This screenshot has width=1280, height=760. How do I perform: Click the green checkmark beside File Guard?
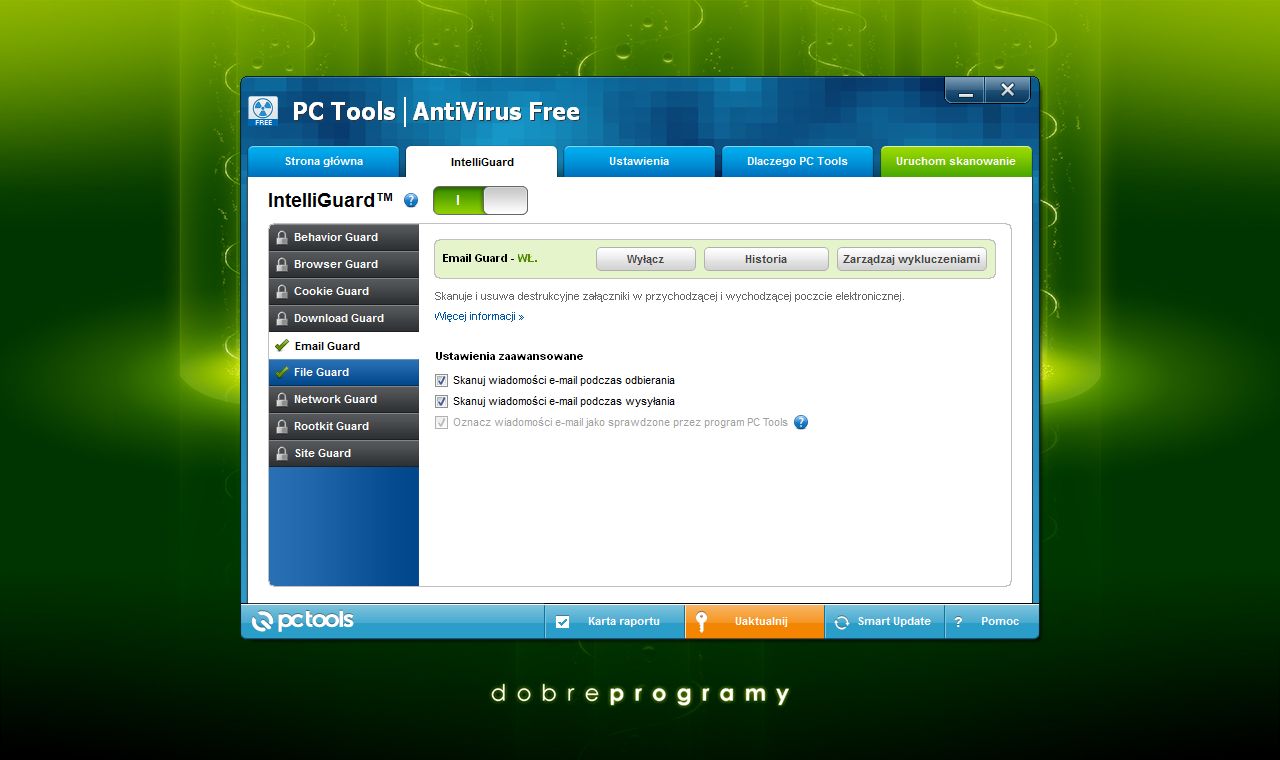coord(282,372)
